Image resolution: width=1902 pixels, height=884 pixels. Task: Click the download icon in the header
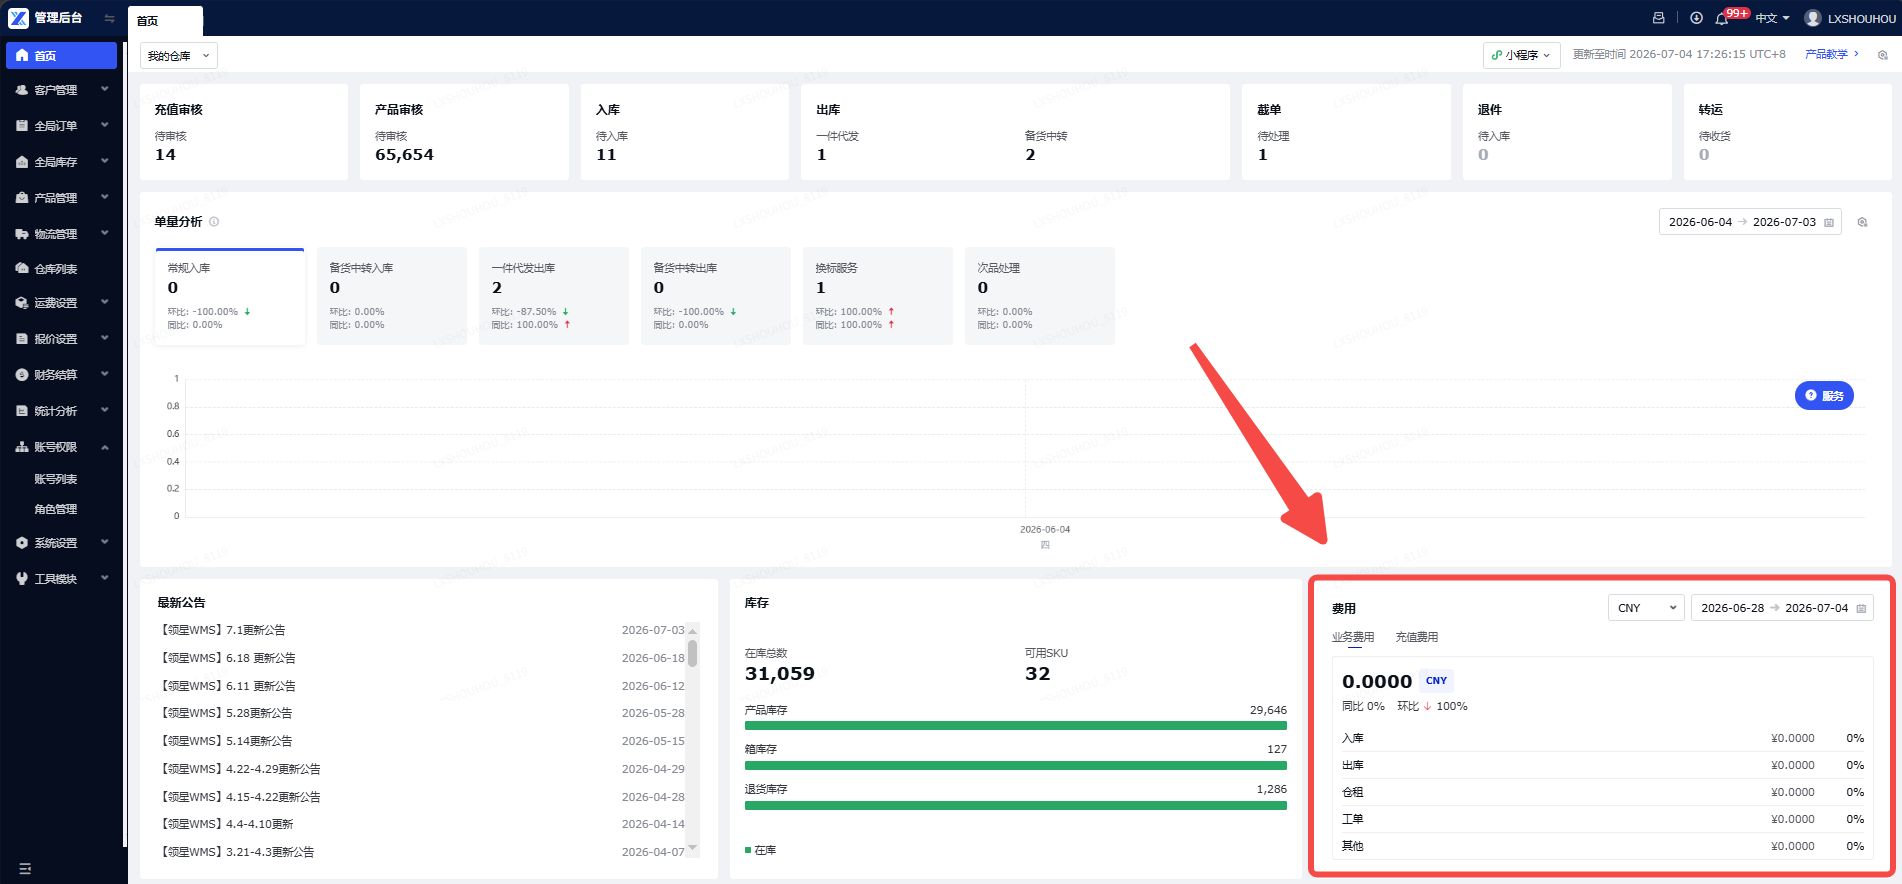click(x=1696, y=18)
